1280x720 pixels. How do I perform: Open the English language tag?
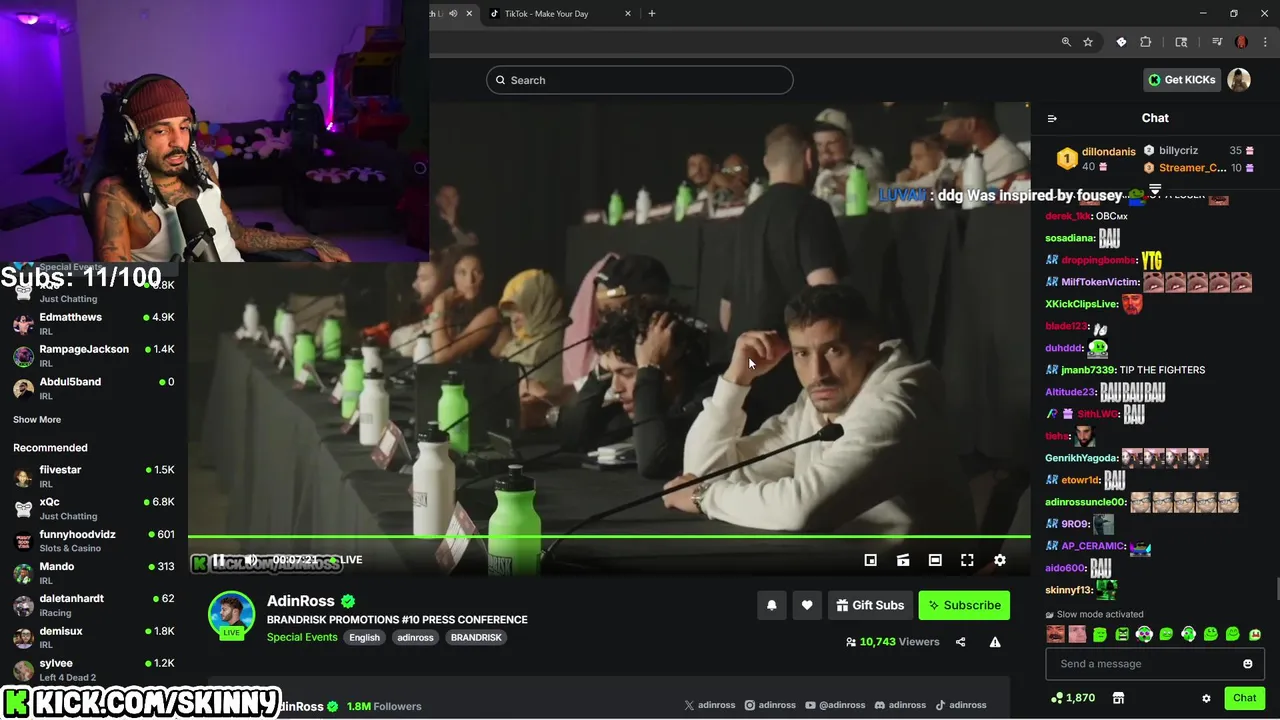point(364,637)
